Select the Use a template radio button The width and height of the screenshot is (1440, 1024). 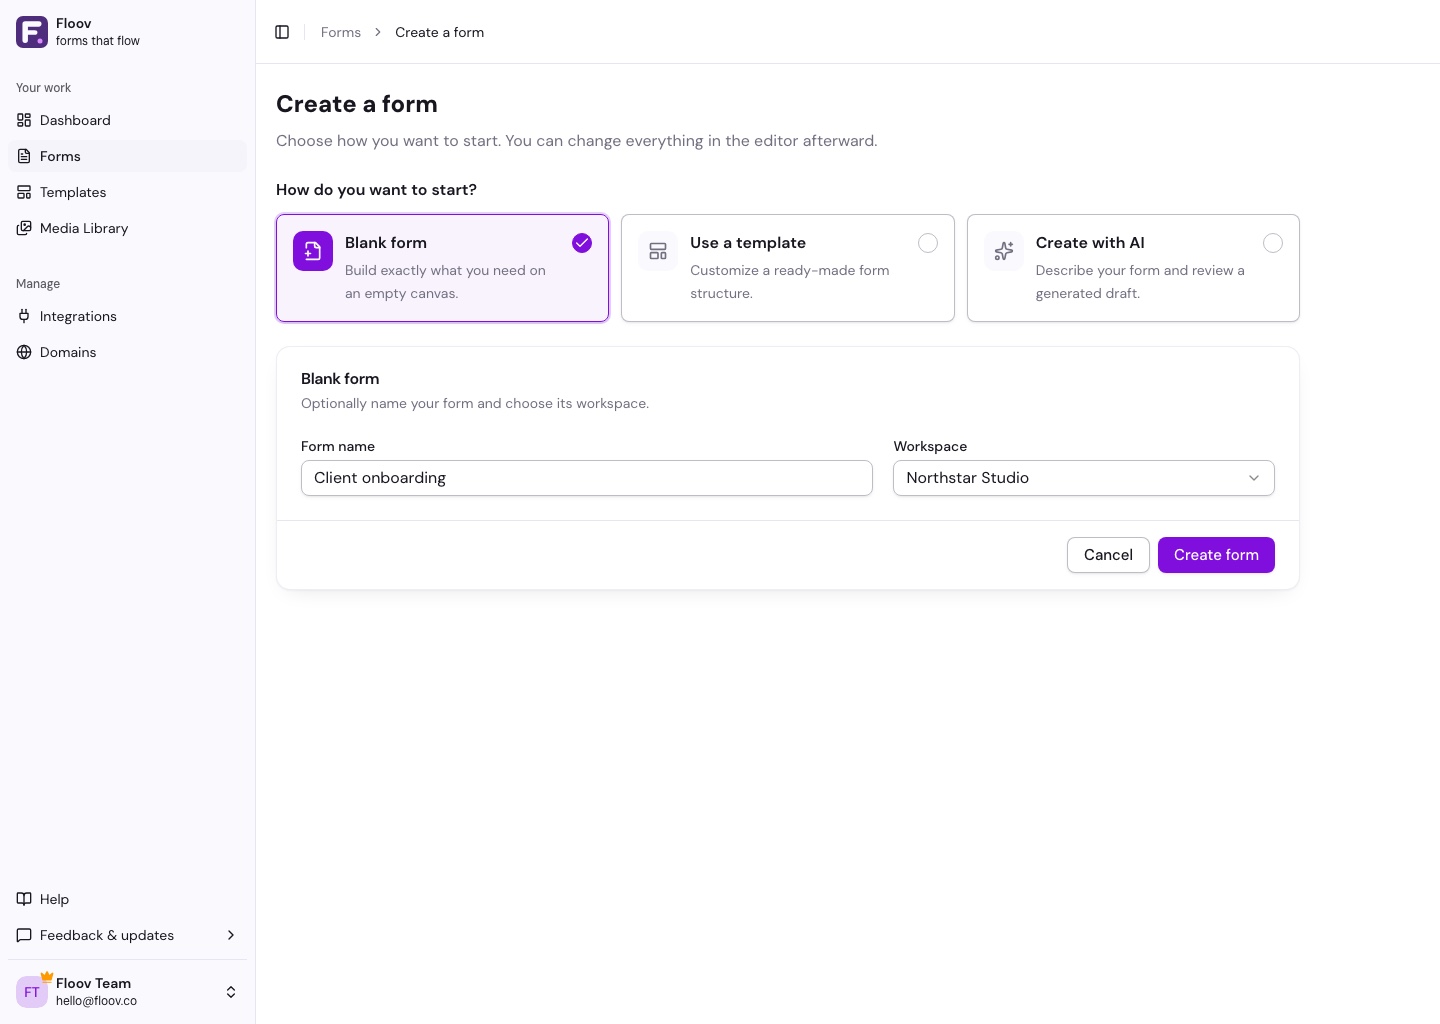(928, 243)
